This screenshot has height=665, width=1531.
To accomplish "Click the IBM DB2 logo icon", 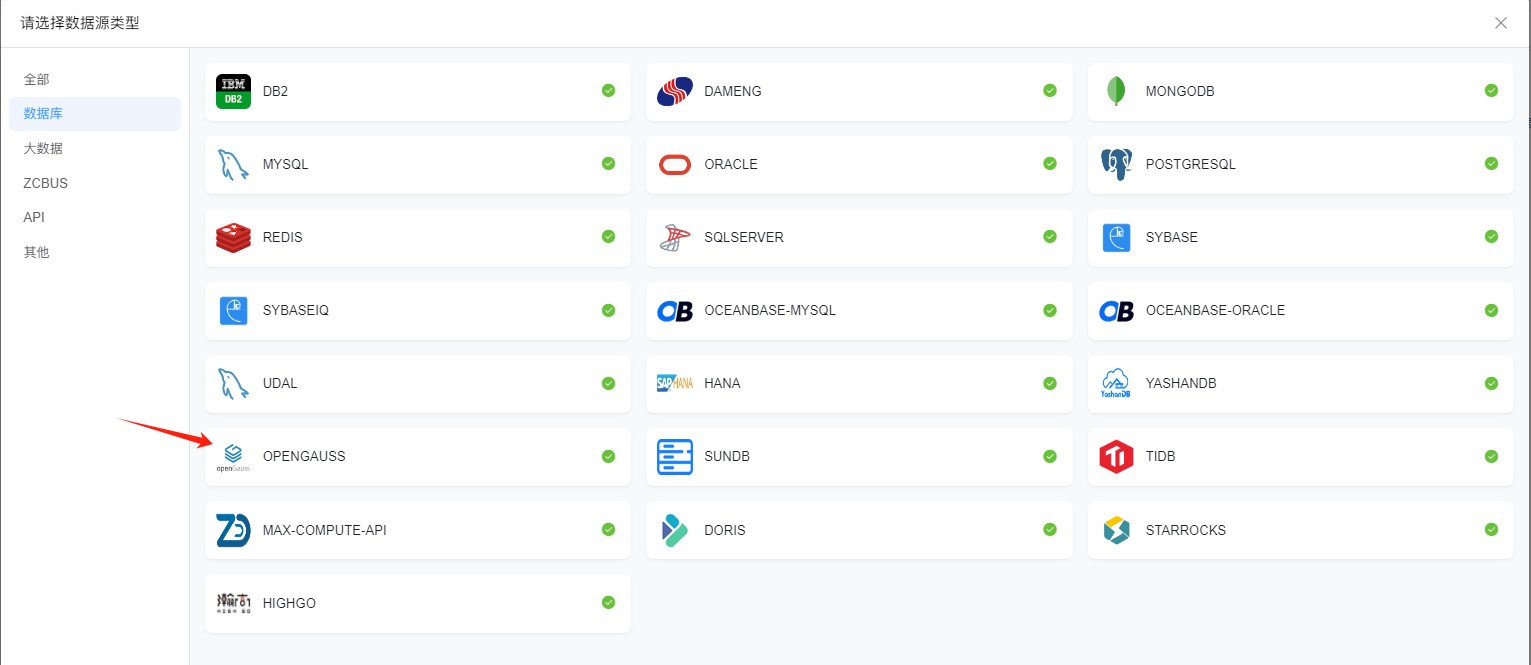I will (x=233, y=91).
